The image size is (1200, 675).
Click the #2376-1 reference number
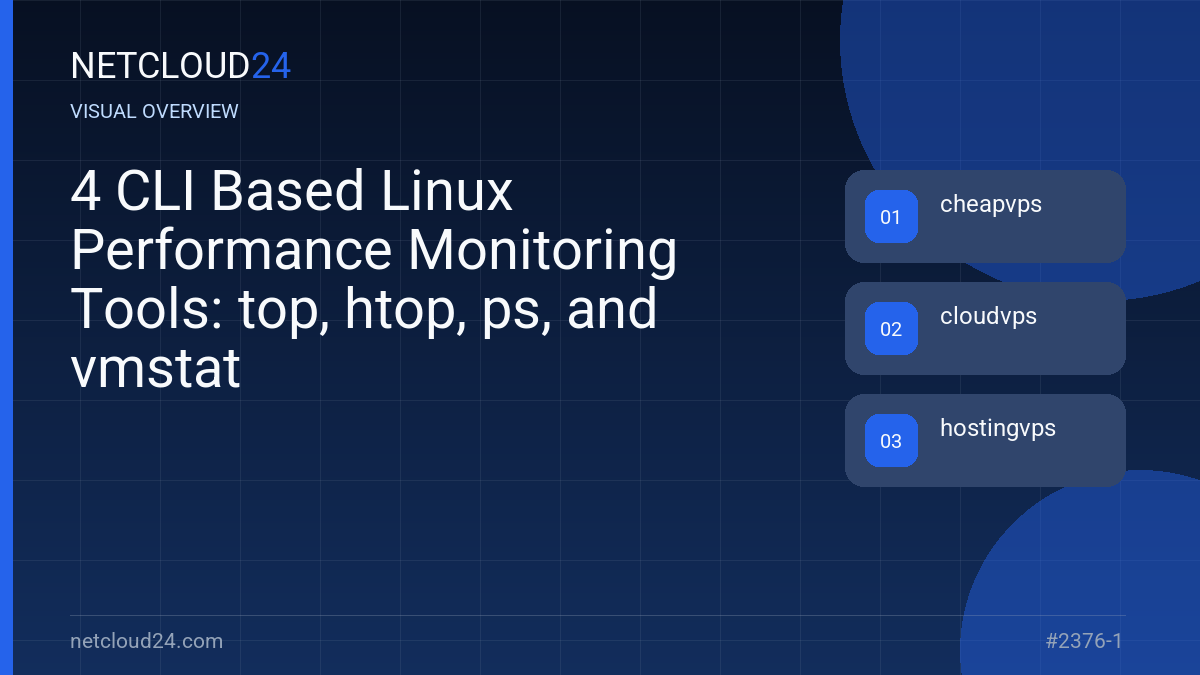(1084, 641)
